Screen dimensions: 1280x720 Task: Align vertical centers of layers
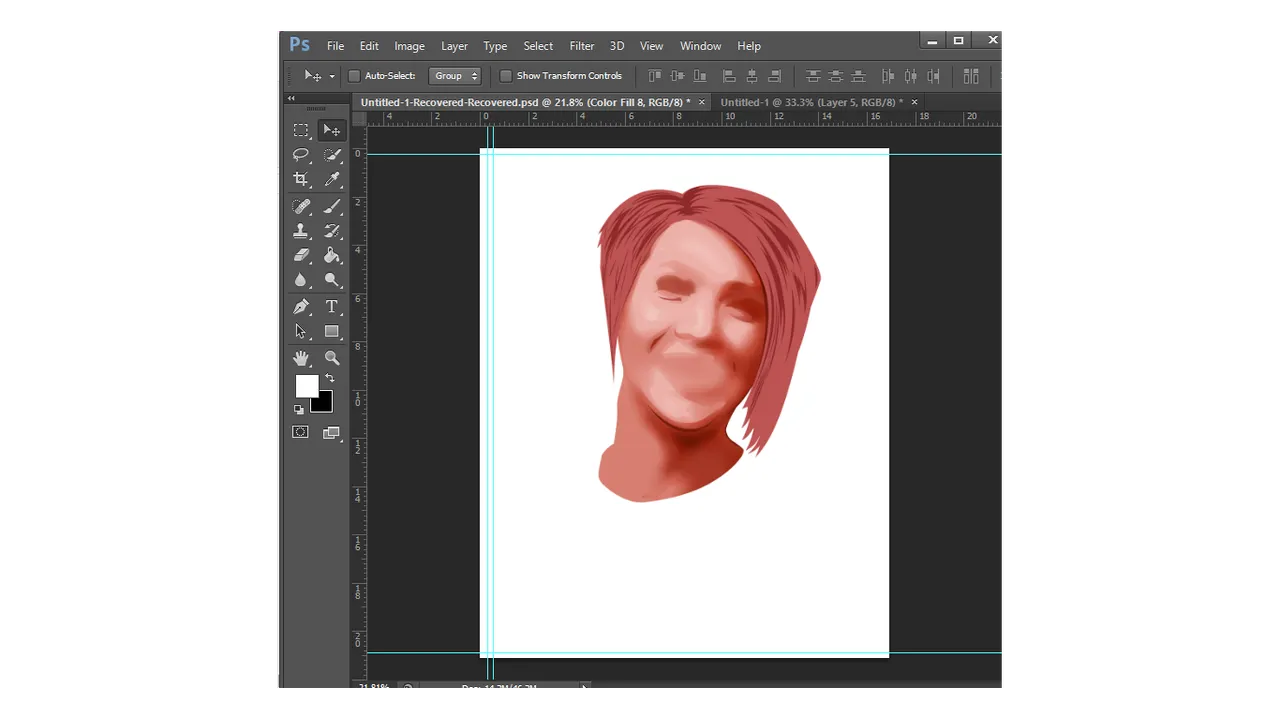pos(677,76)
